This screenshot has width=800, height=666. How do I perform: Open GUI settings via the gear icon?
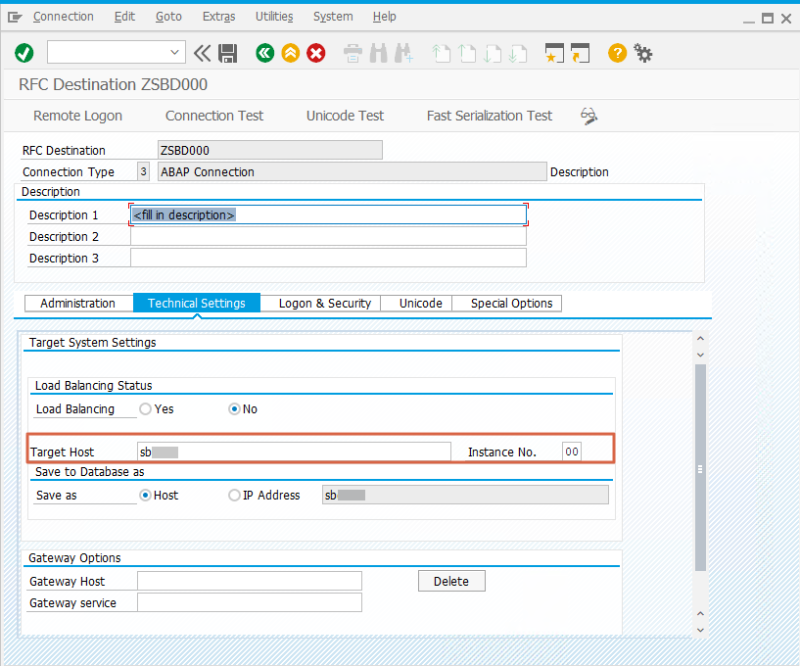click(x=643, y=52)
